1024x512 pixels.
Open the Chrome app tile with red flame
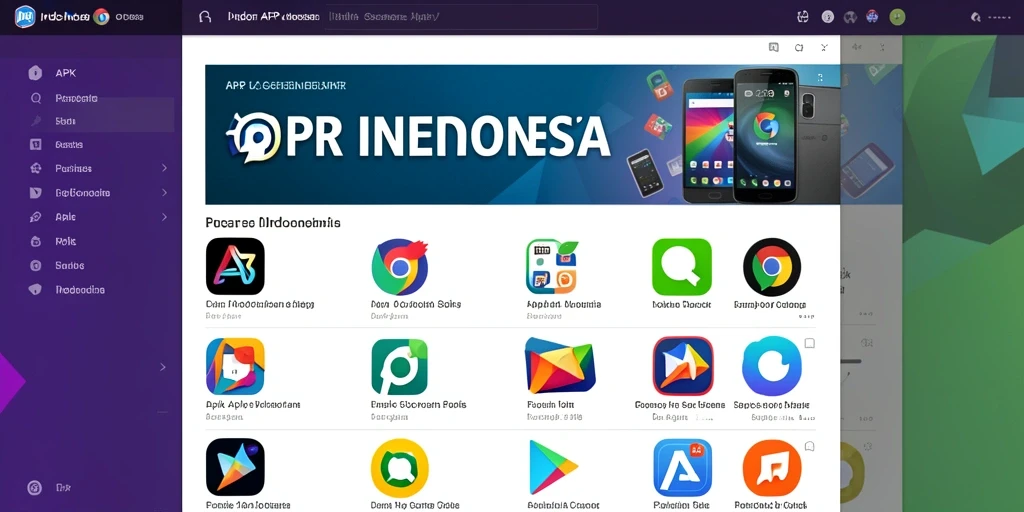coord(400,266)
